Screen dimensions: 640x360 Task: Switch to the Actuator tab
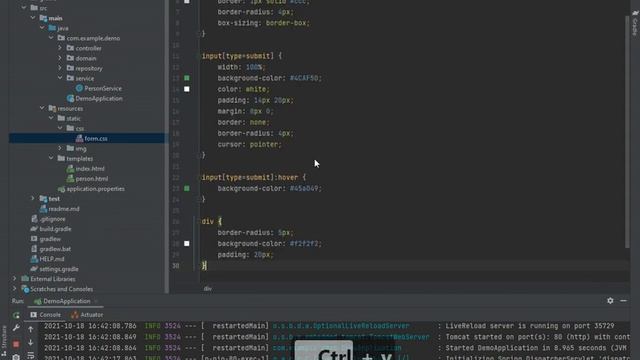(87, 315)
